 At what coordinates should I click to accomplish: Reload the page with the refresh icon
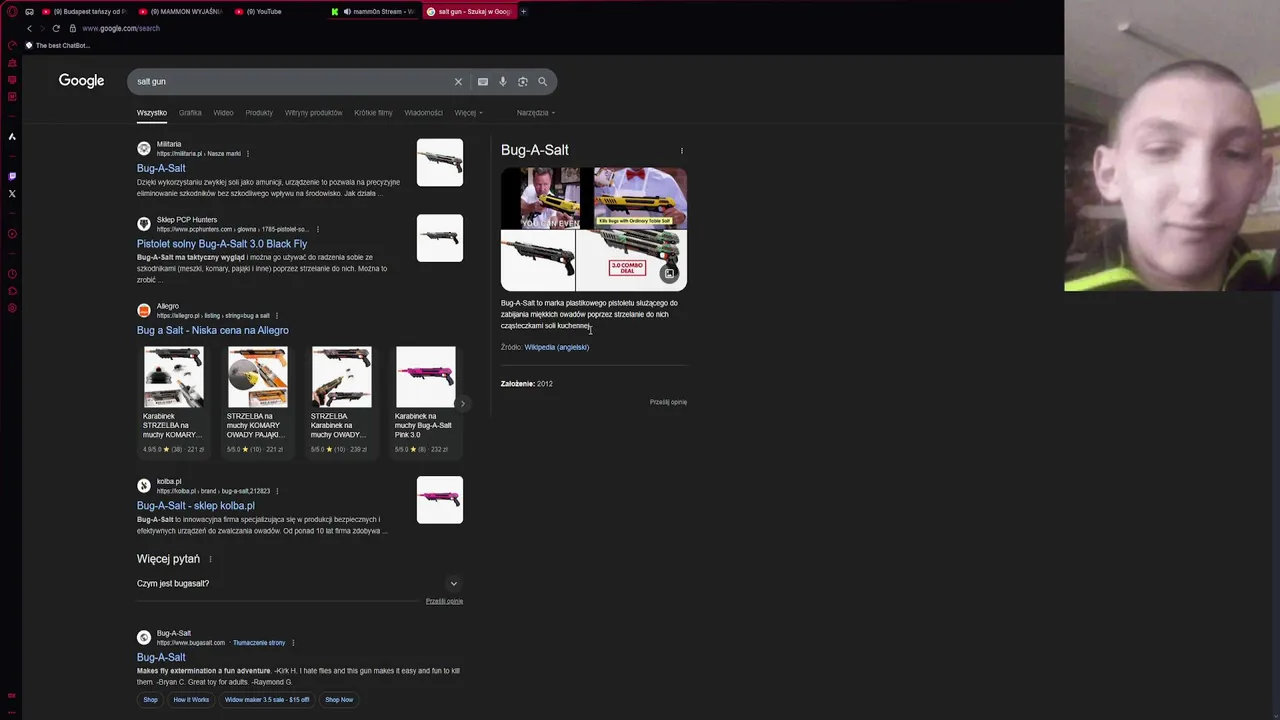[56, 28]
